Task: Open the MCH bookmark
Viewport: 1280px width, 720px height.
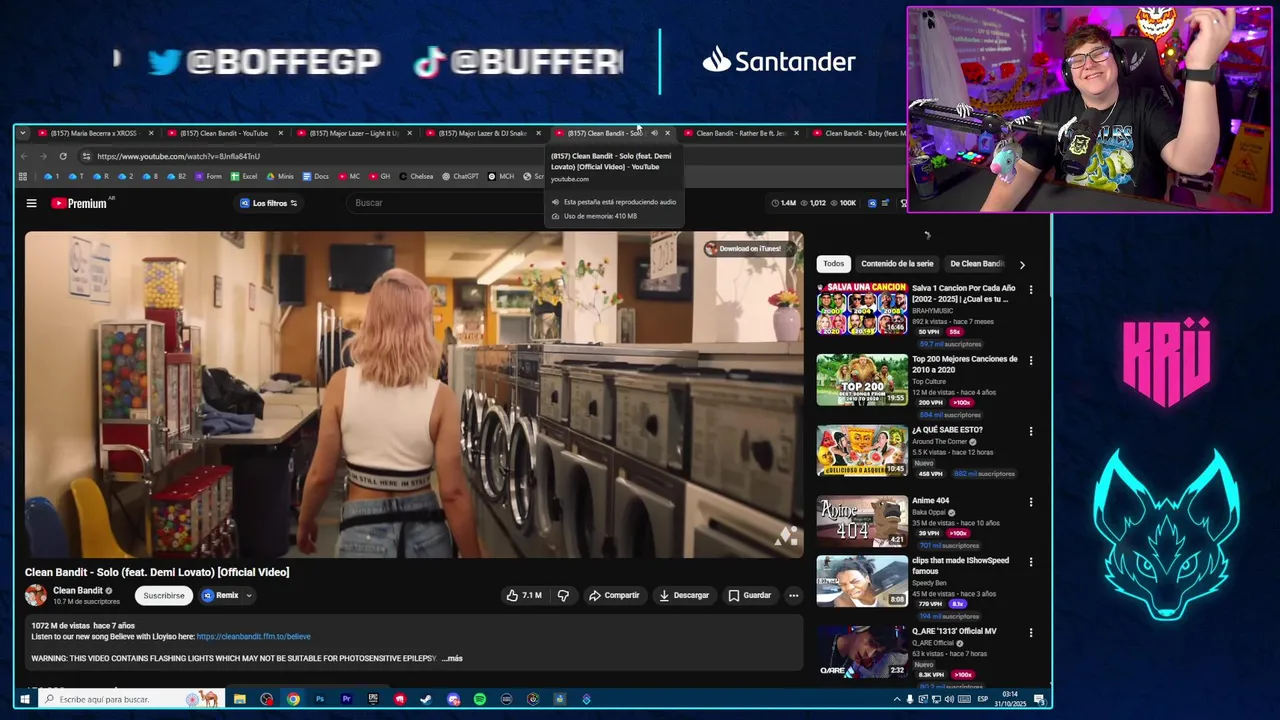Action: click(x=501, y=176)
